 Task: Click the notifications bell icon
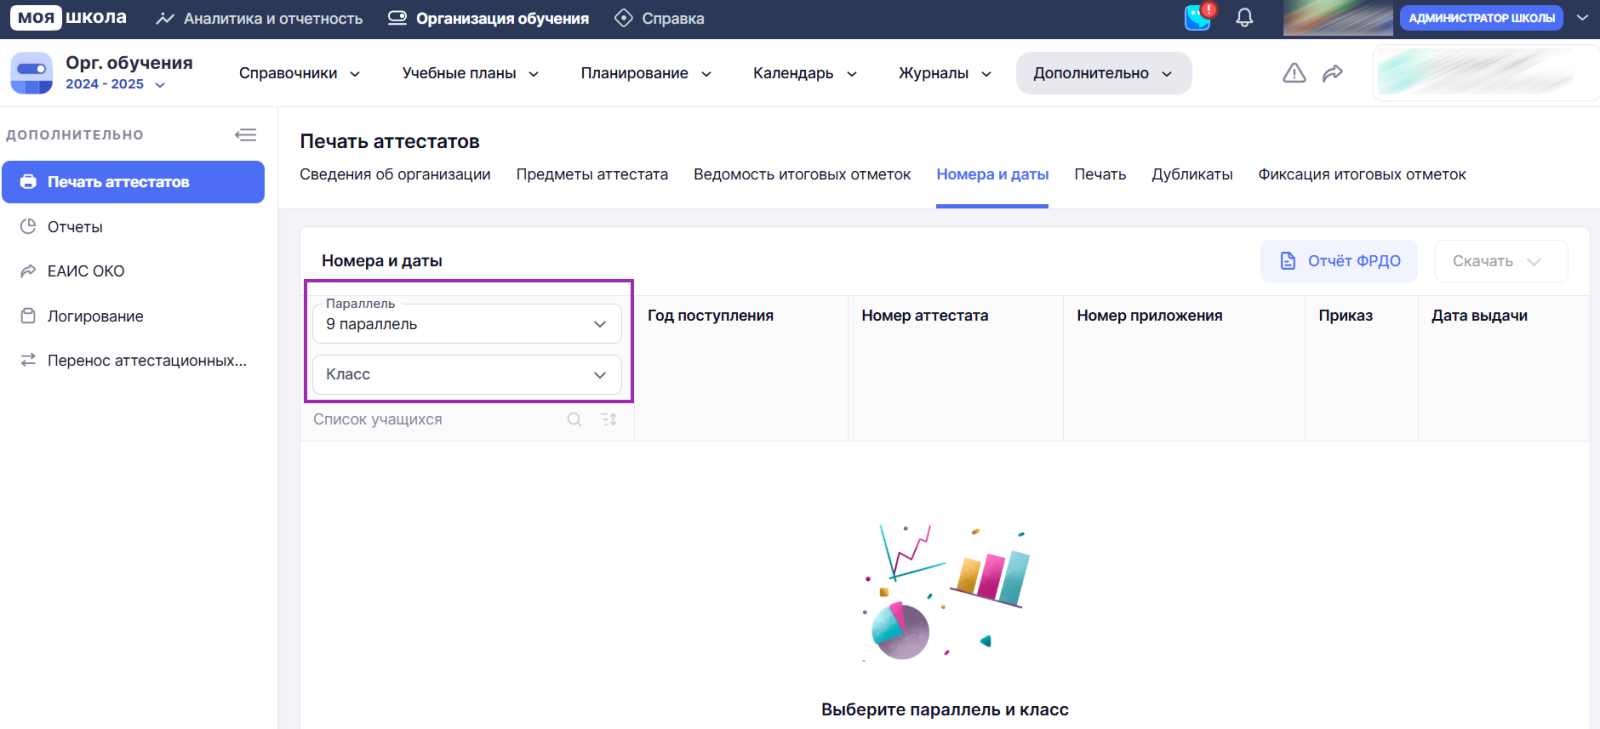[1244, 18]
